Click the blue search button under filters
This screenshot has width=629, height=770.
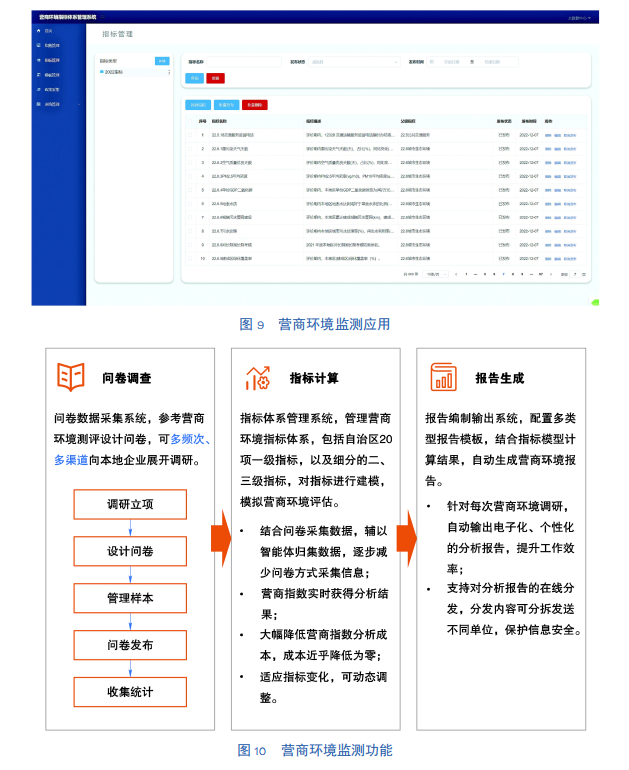click(195, 77)
